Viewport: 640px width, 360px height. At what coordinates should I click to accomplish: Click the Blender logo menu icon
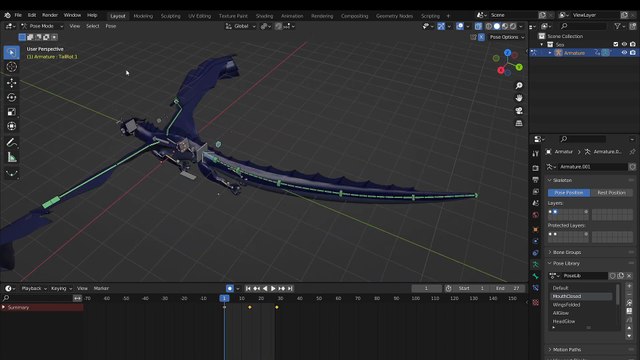(x=7, y=15)
